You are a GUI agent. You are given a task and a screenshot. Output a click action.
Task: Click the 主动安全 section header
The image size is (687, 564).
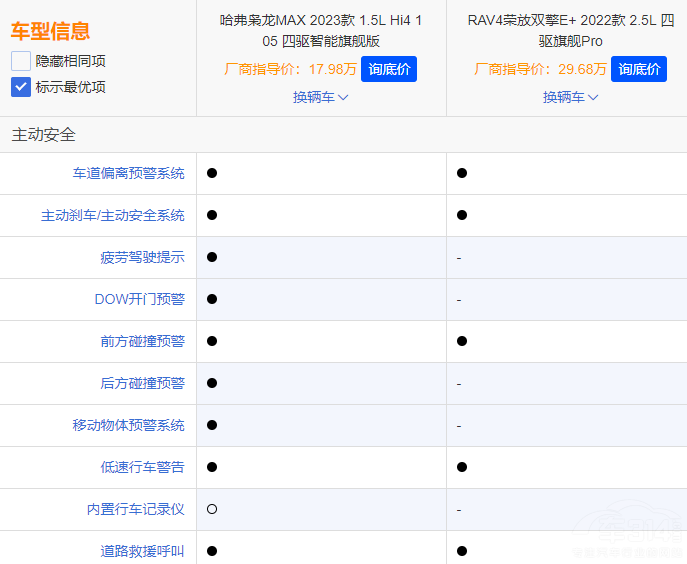(x=44, y=134)
